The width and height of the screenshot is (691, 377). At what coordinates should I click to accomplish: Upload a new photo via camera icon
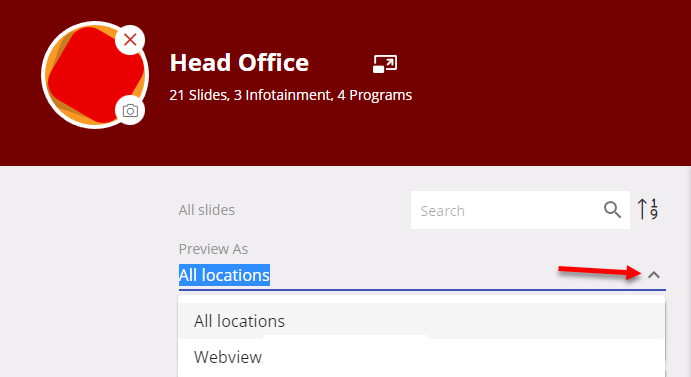point(130,110)
